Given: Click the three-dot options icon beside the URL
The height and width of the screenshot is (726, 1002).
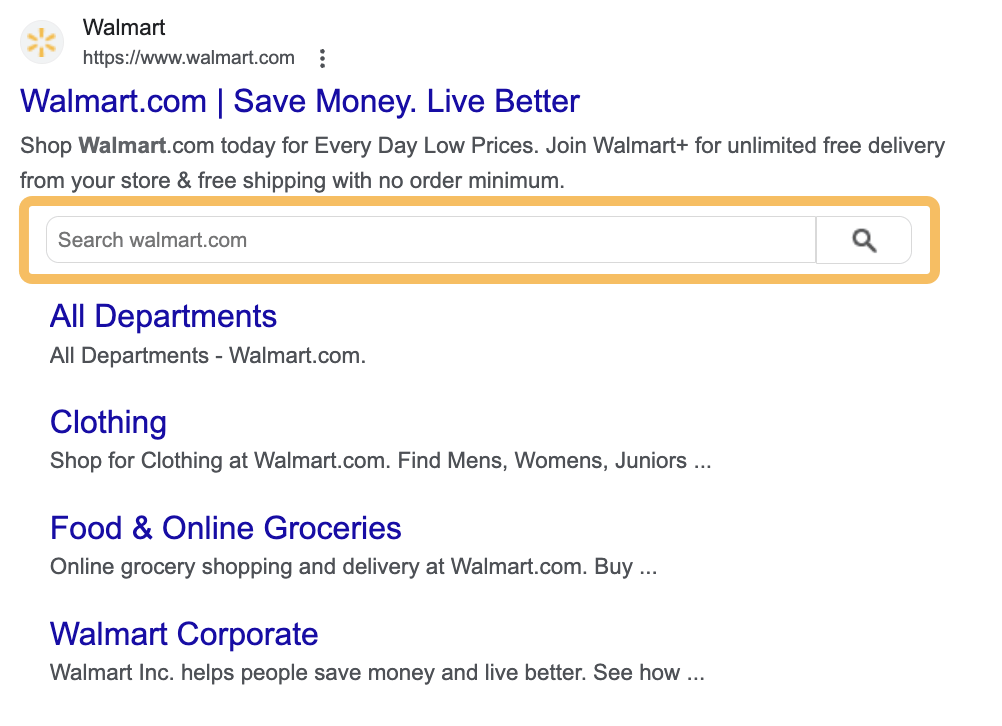Looking at the screenshot, I should pyautogui.click(x=322, y=58).
